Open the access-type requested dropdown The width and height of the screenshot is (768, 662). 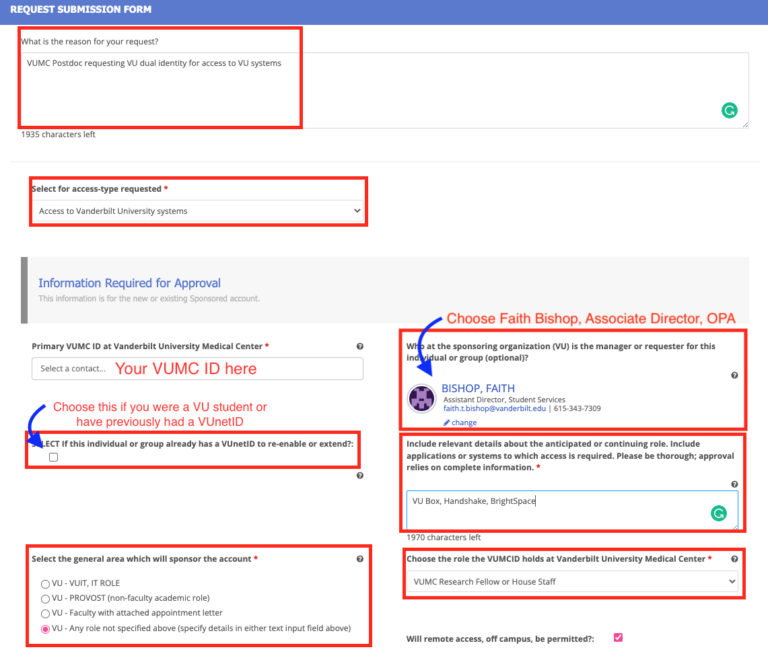point(199,211)
